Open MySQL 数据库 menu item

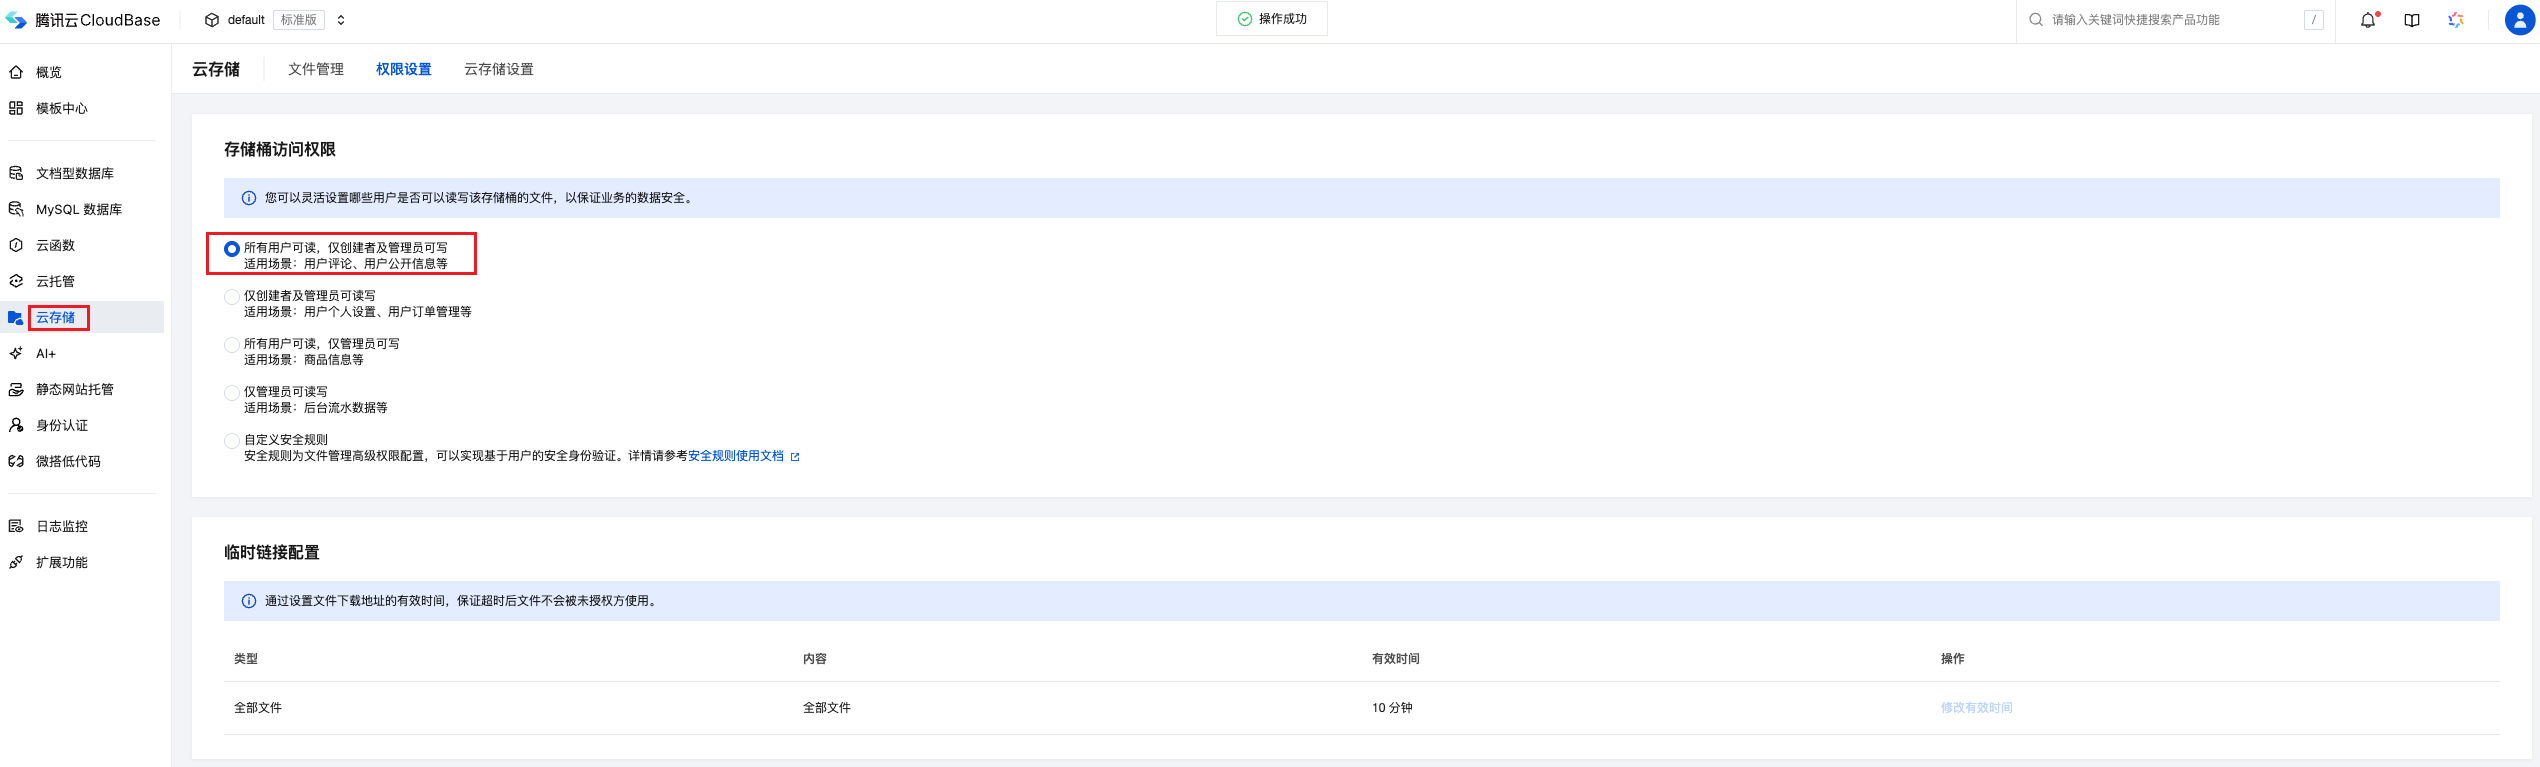coord(79,209)
